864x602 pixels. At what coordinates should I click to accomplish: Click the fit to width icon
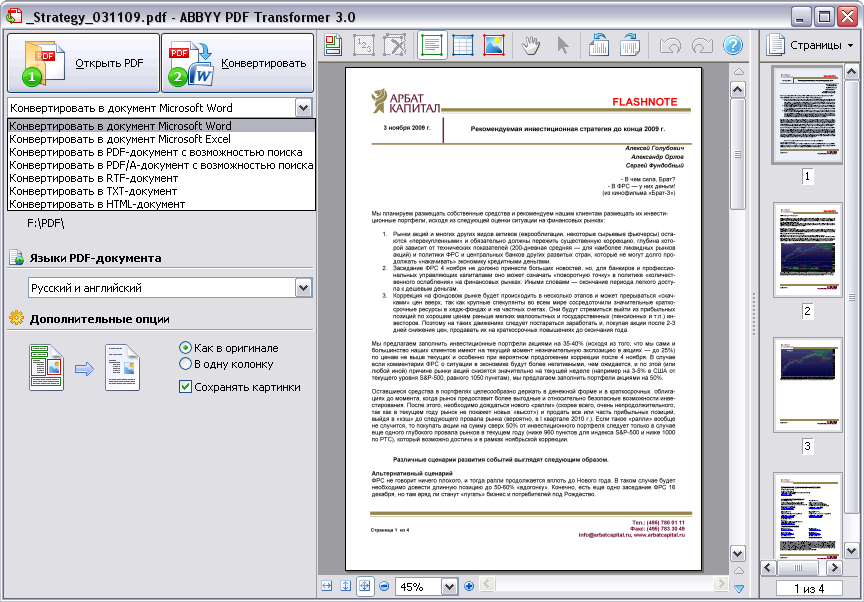point(327,586)
